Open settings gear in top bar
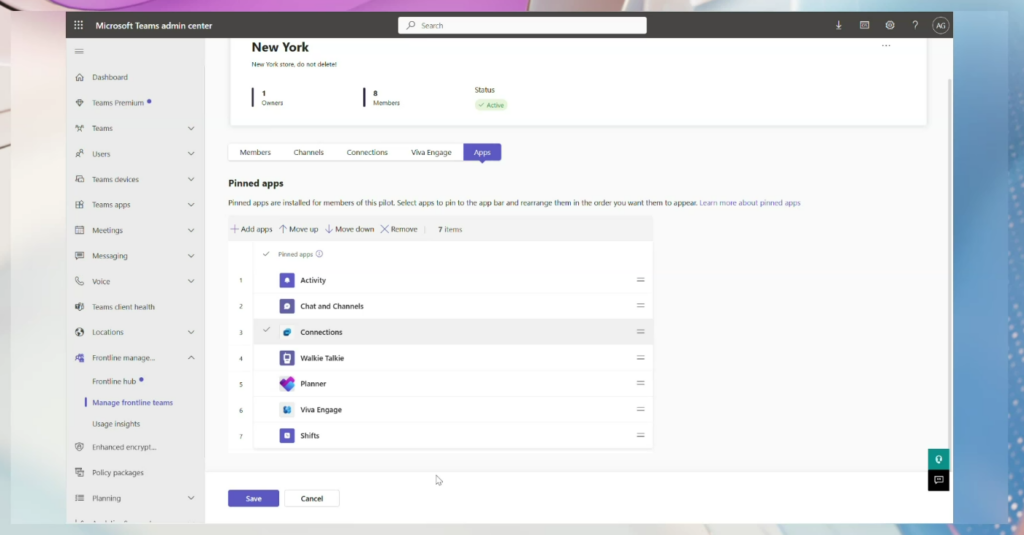Screen dimensions: 1024x535 coord(889,25)
